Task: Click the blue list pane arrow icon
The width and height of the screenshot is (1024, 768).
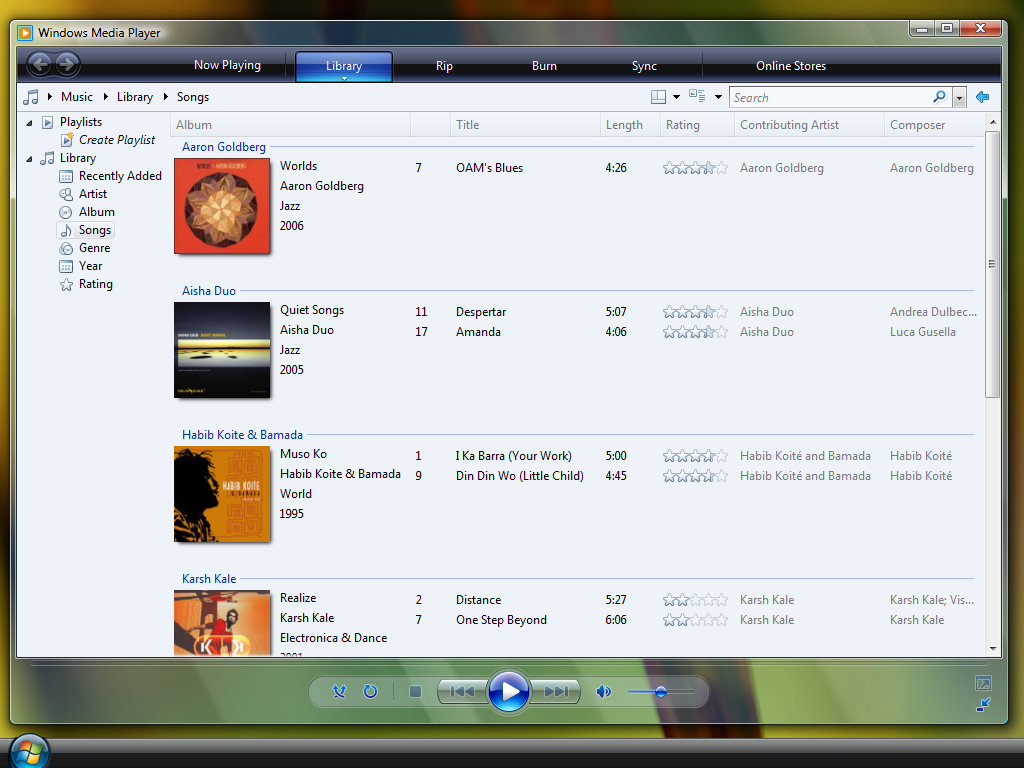Action: pos(982,97)
